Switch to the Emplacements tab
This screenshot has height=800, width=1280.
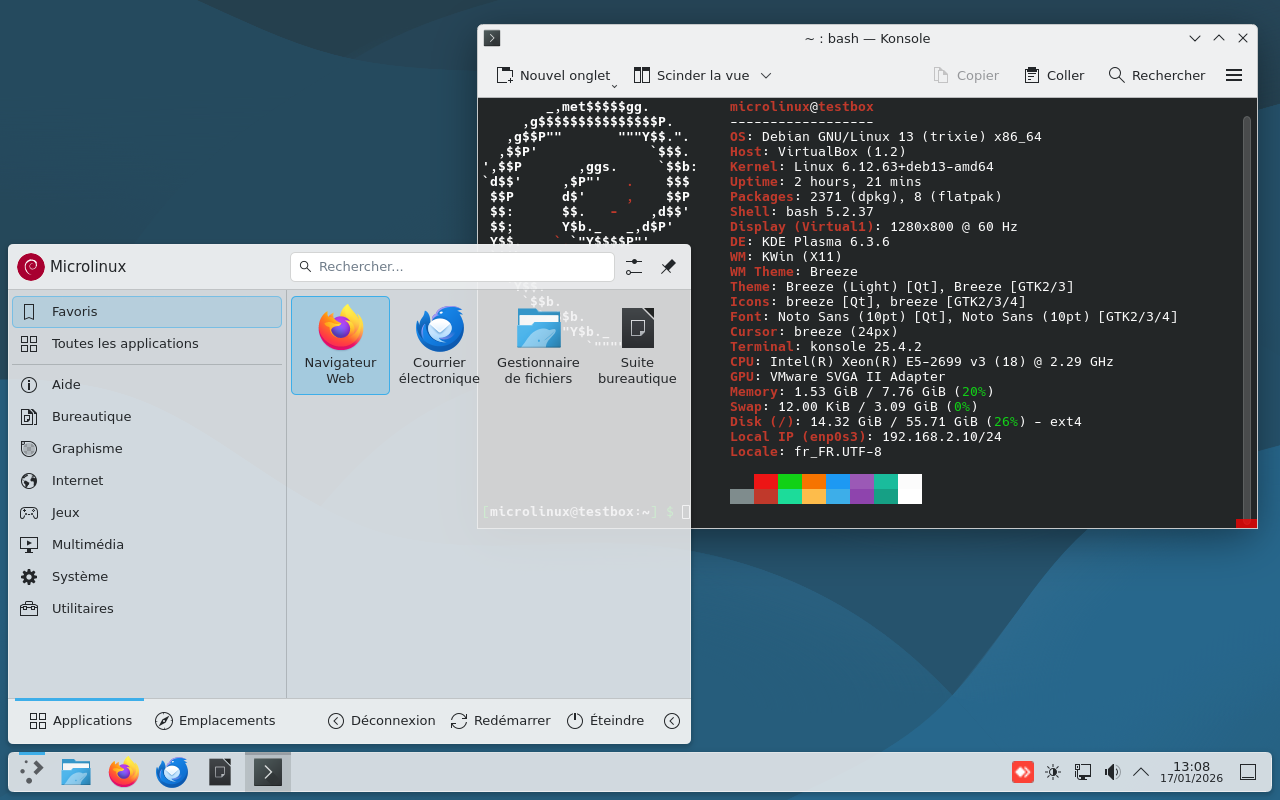pos(215,721)
